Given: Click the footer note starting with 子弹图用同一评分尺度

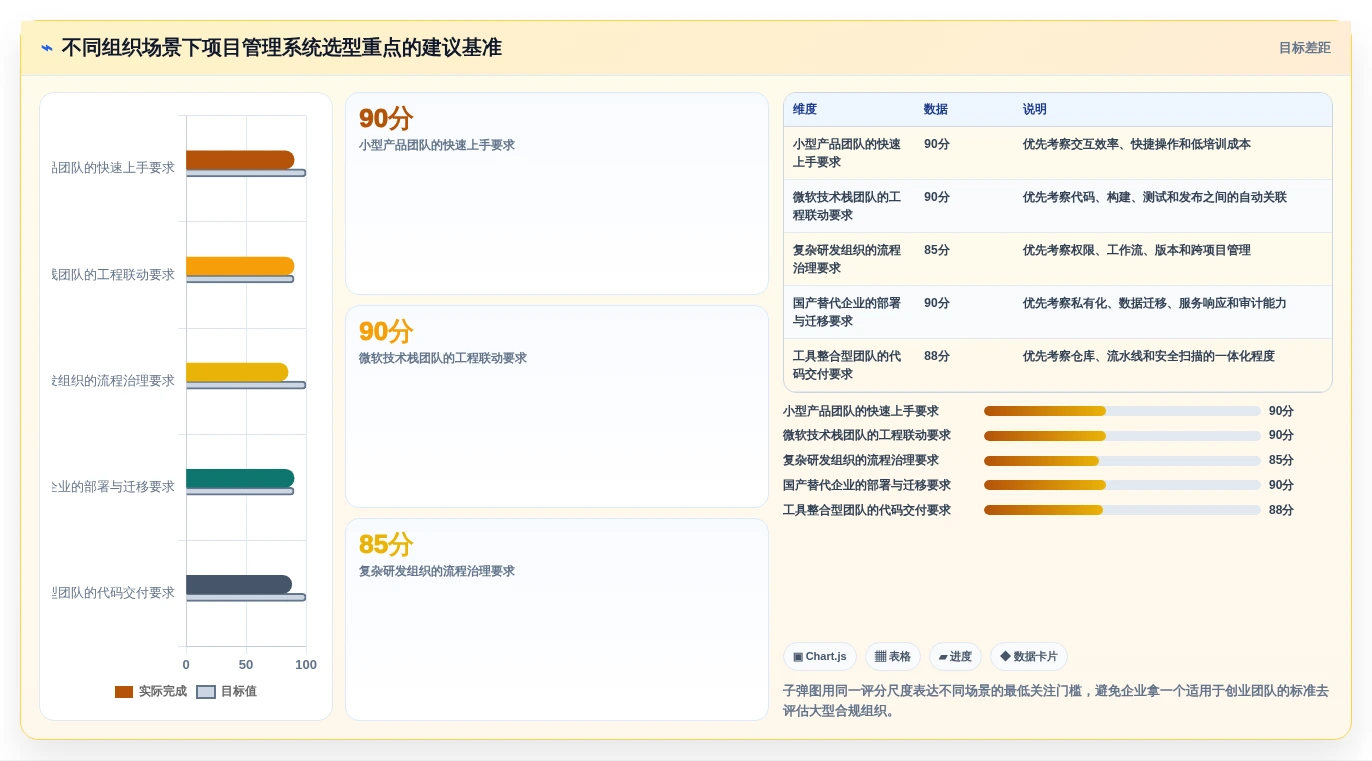Looking at the screenshot, I should 1056,701.
